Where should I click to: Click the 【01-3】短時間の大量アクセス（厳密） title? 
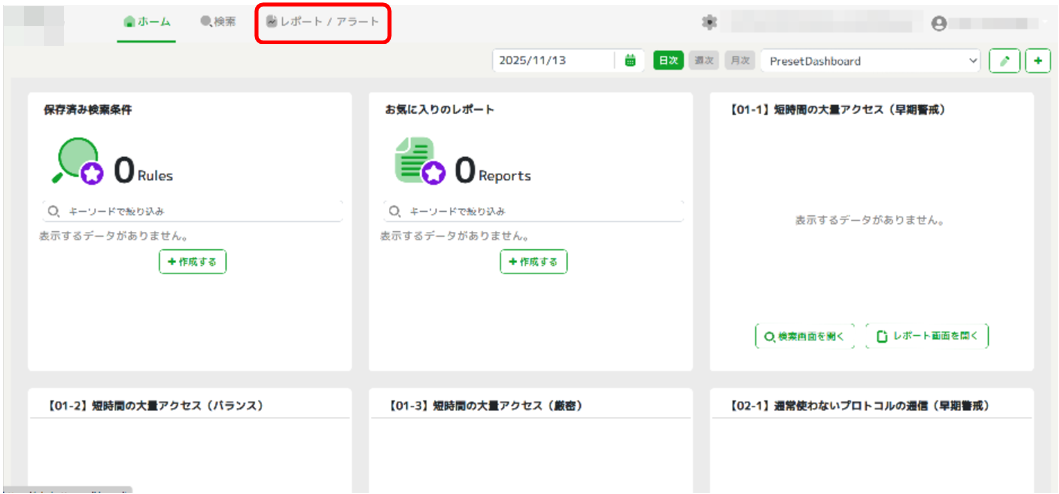point(486,405)
